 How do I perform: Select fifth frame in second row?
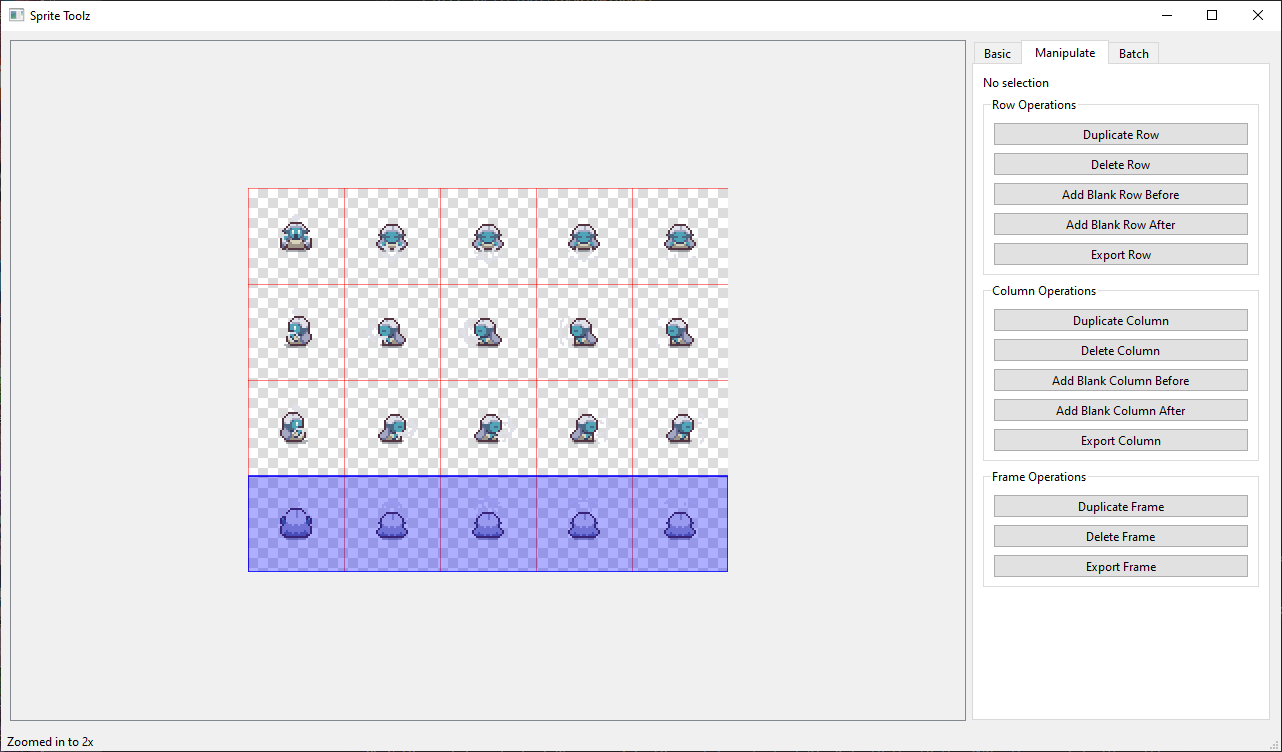pos(680,332)
